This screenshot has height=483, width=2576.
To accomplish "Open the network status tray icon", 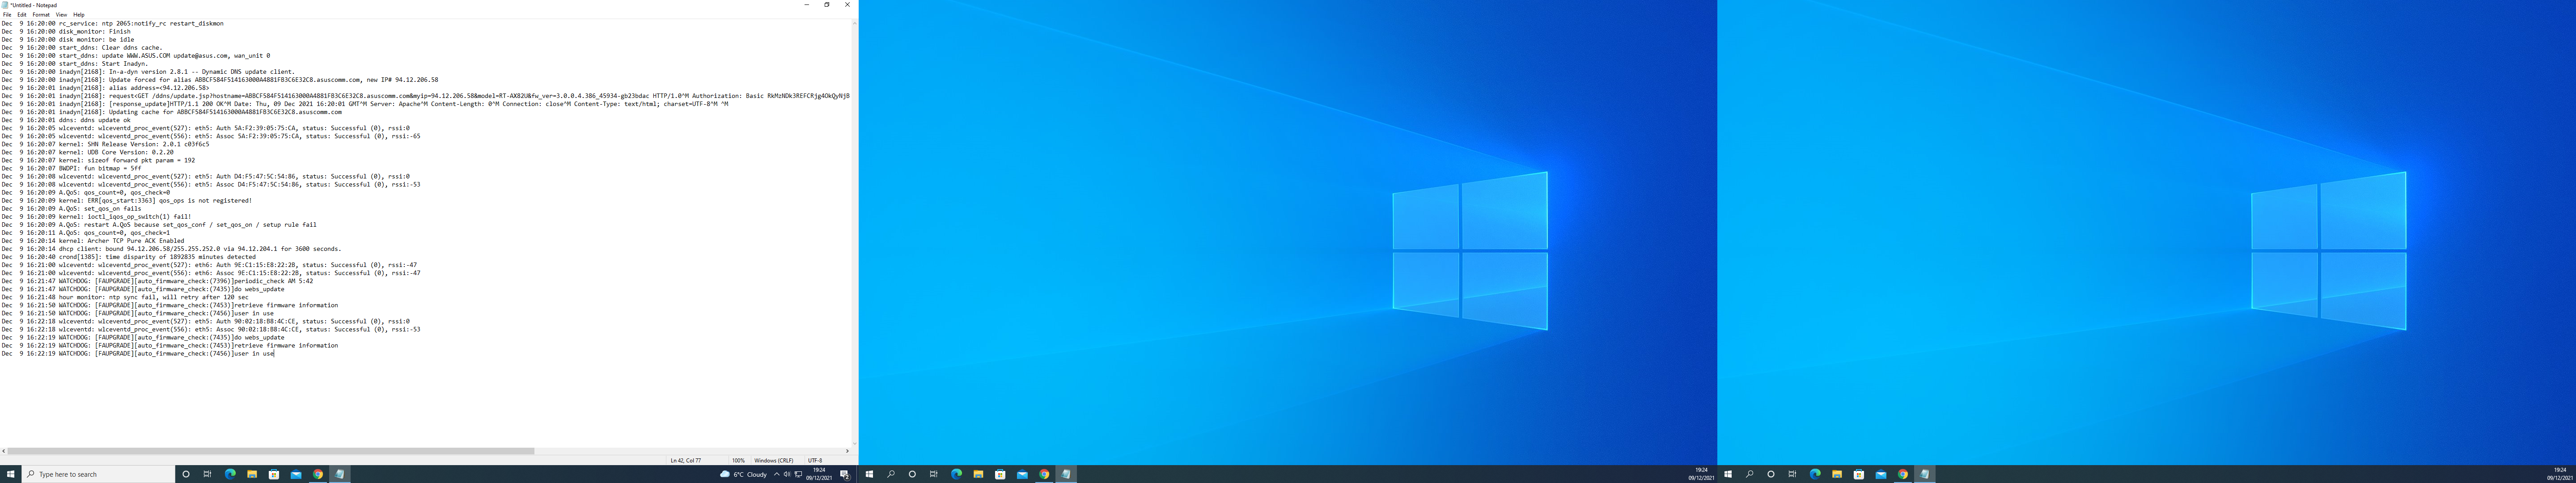I will click(x=798, y=474).
